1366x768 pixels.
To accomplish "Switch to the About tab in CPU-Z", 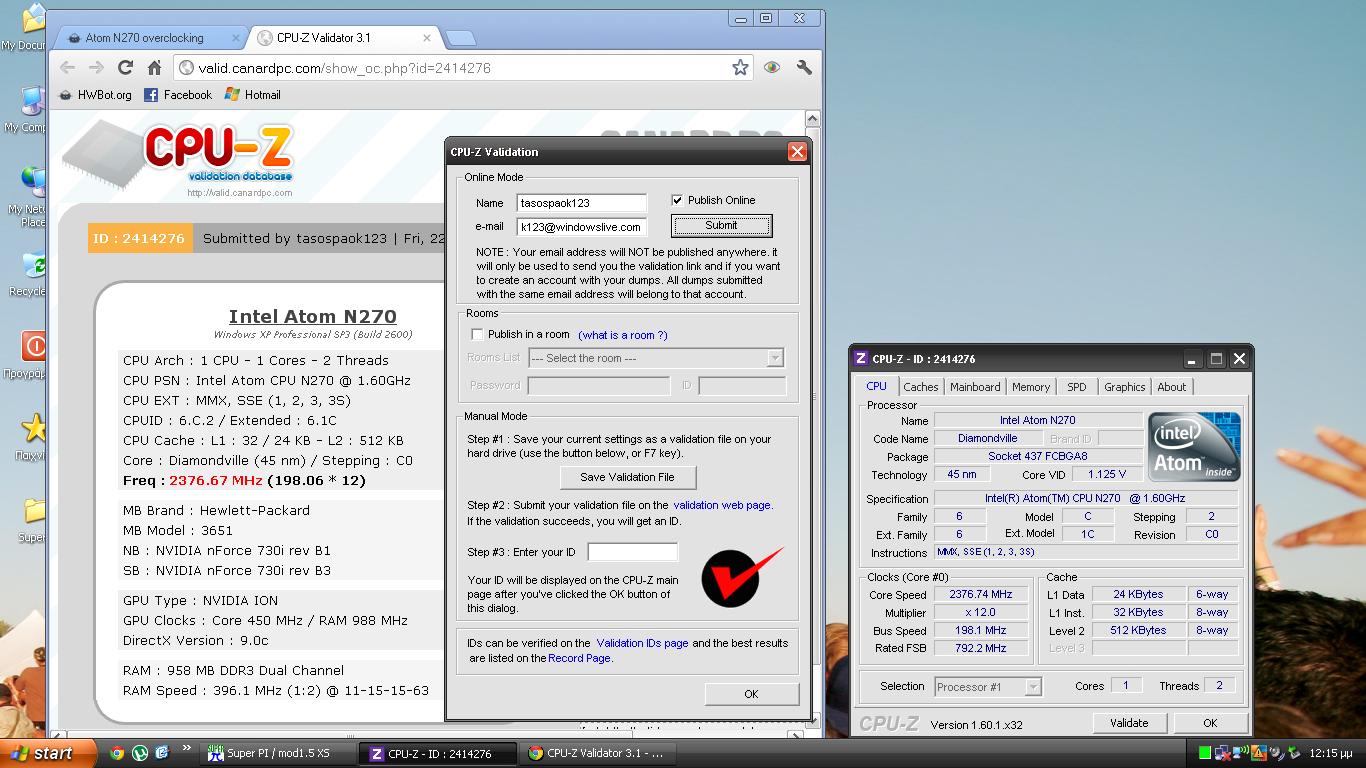I will pyautogui.click(x=1172, y=387).
